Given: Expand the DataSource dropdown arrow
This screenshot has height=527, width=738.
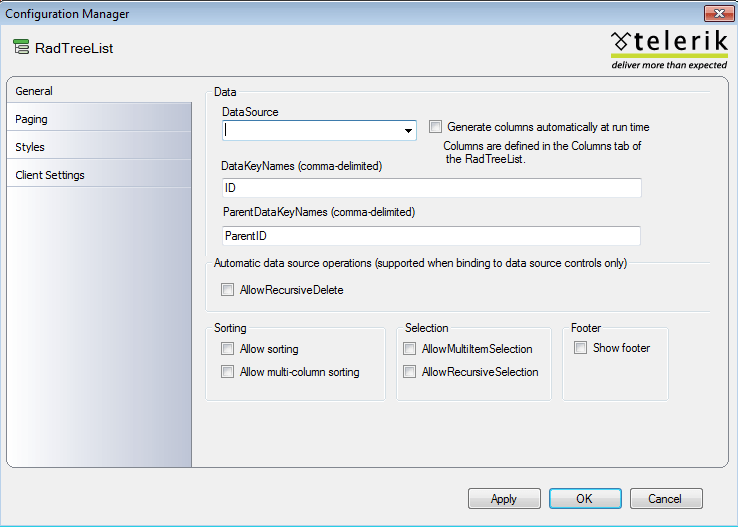Looking at the screenshot, I should click(x=408, y=130).
